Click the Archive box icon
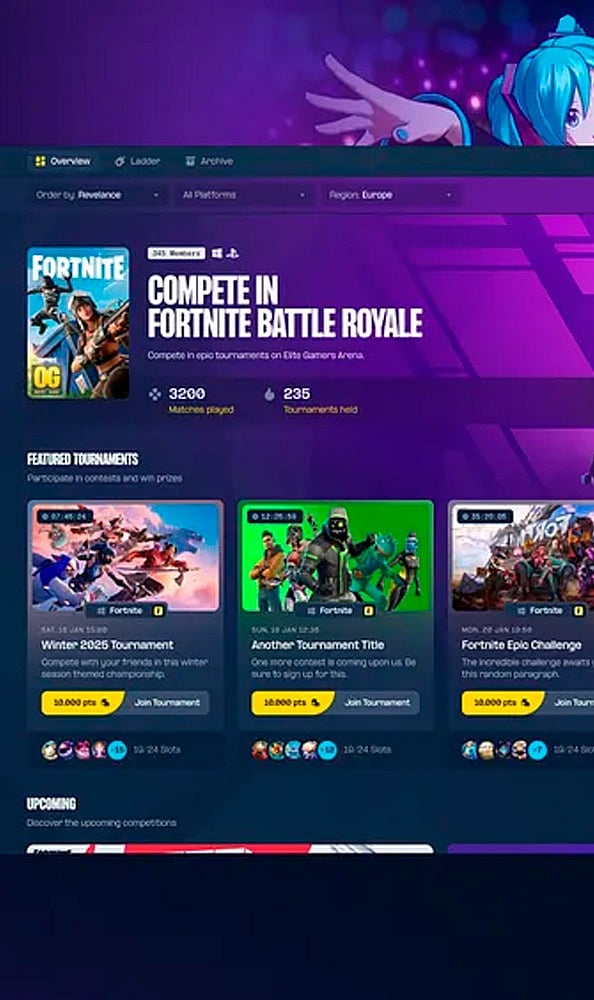594x1000 pixels. click(x=189, y=161)
